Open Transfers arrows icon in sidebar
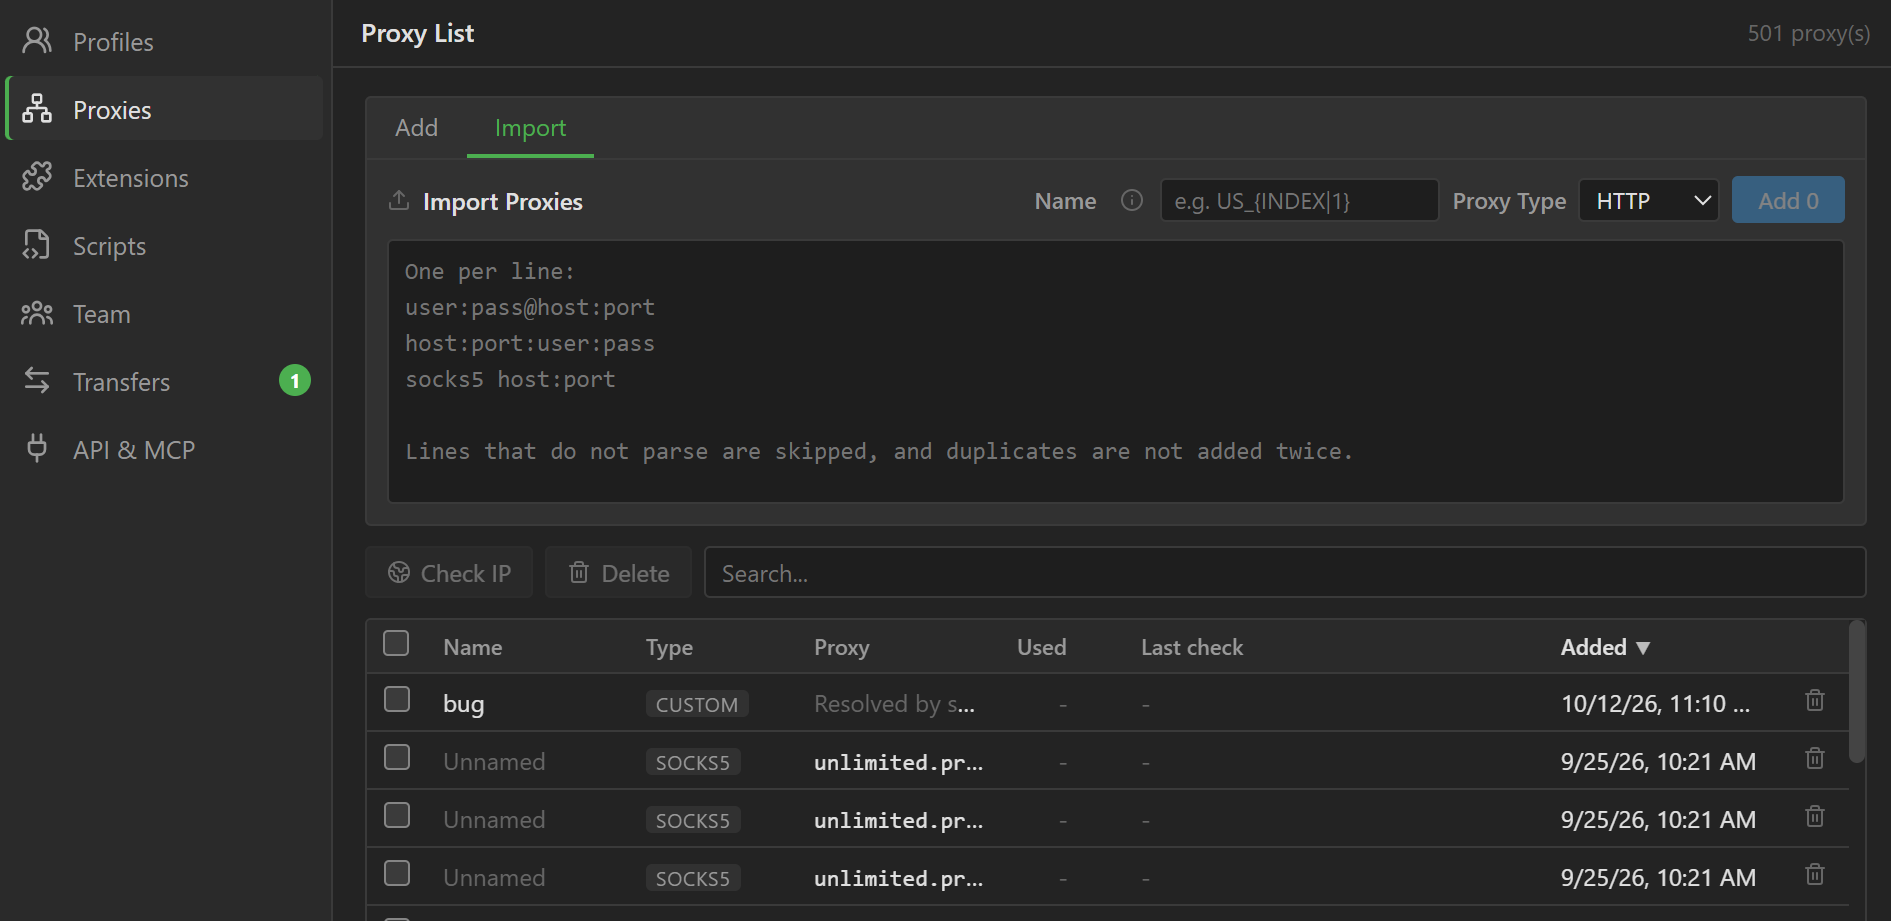The width and height of the screenshot is (1891, 921). click(x=37, y=381)
